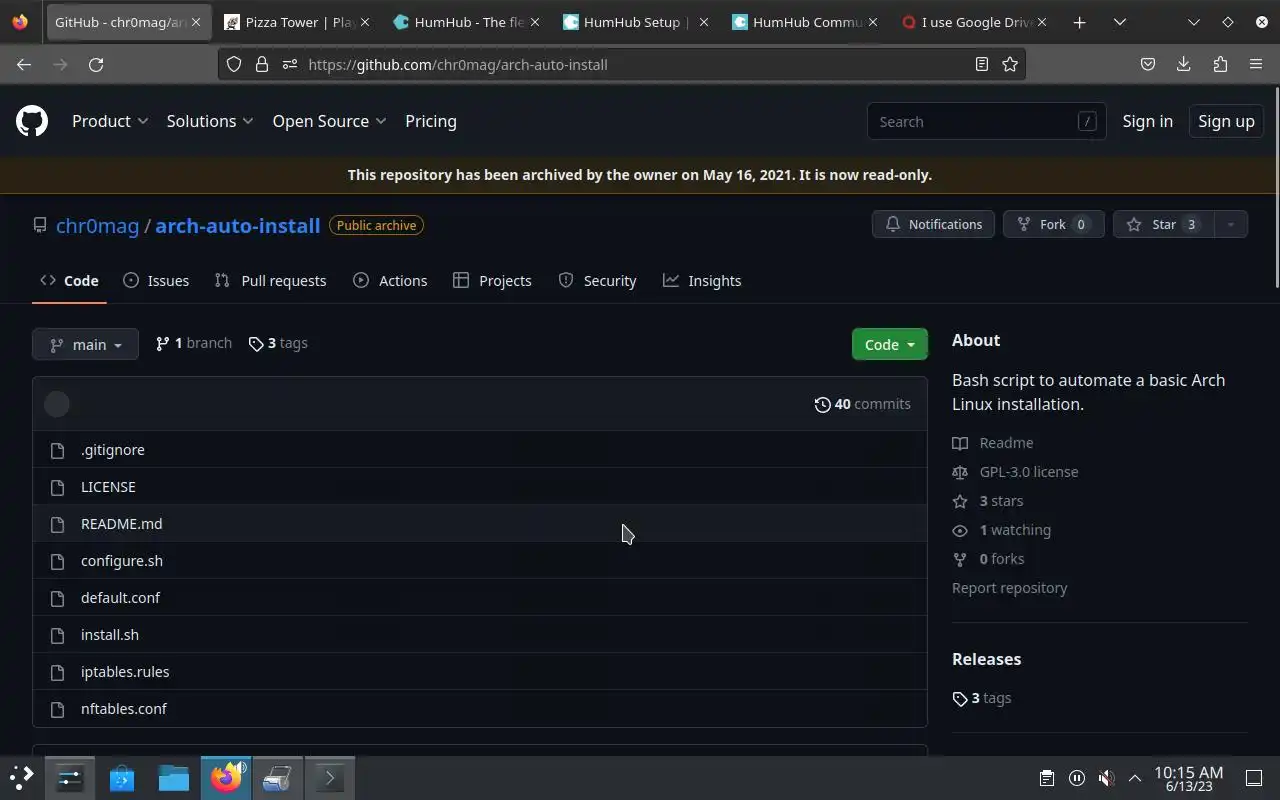Open the Security tab

coord(597,280)
